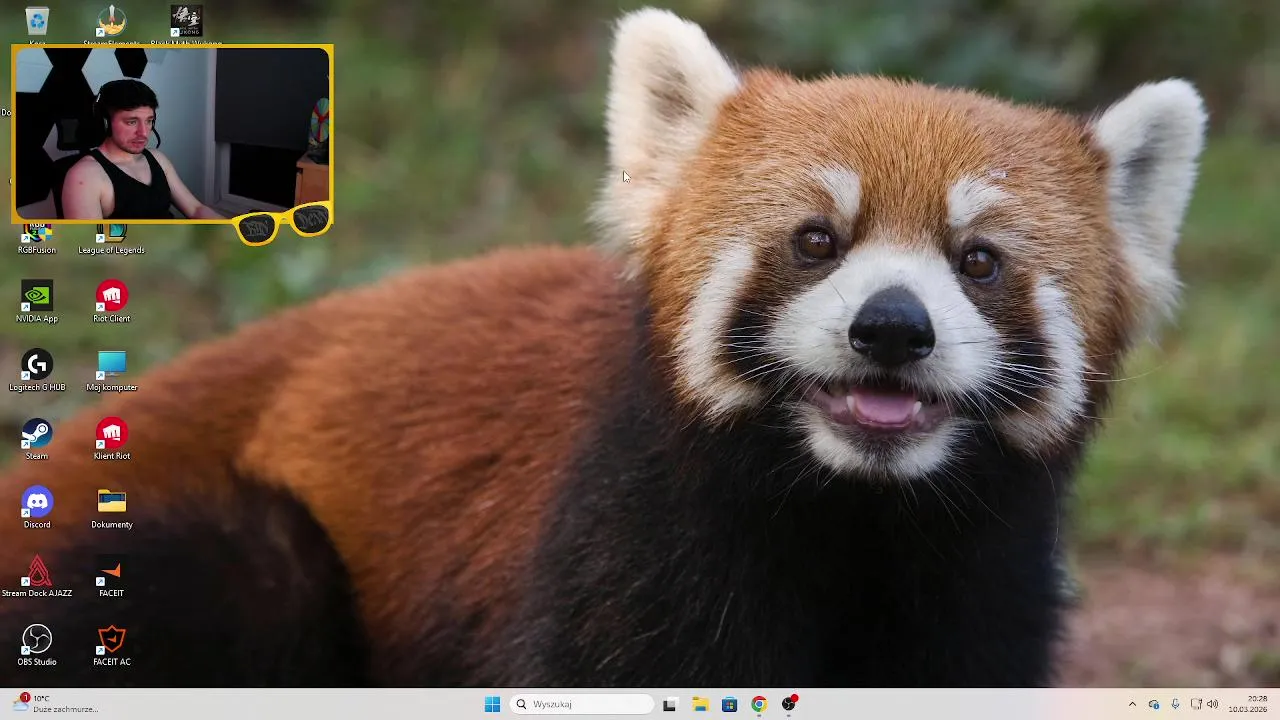Open the network status tray icon

coord(1196,704)
